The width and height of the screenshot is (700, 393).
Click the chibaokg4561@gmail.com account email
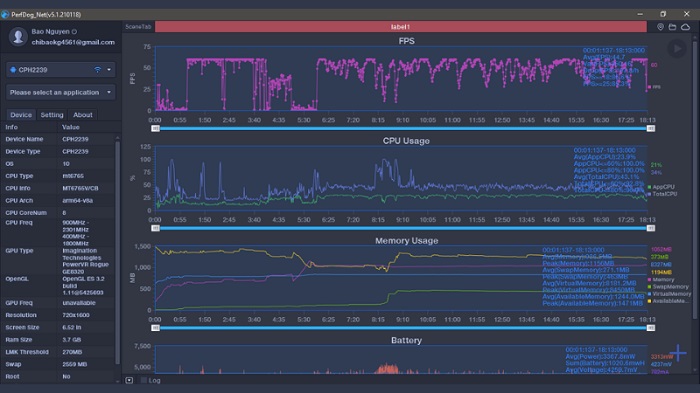(x=73, y=42)
